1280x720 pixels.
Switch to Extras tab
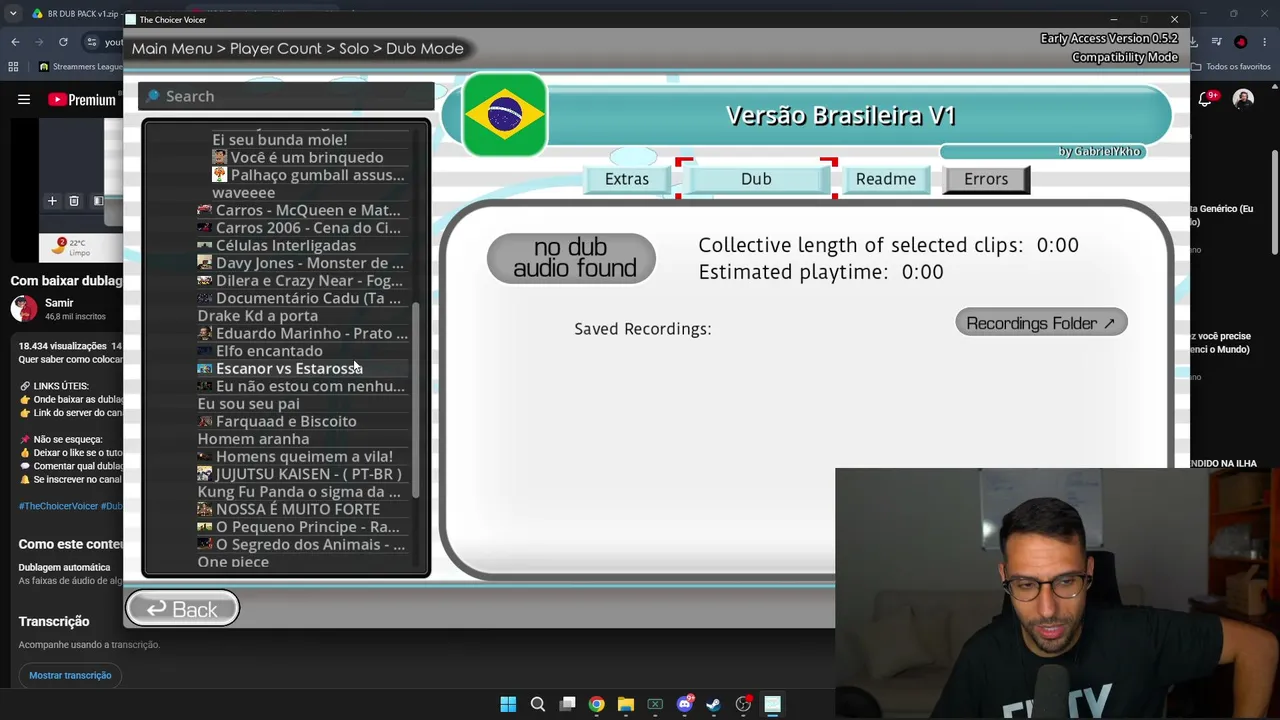tap(627, 179)
